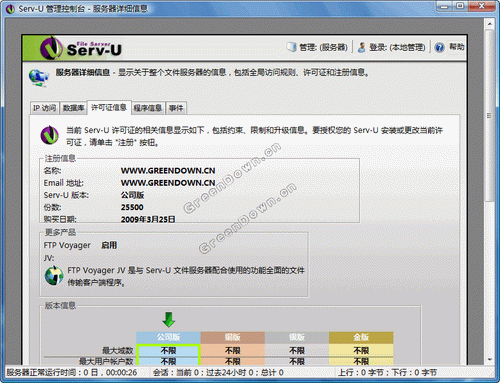Switch to the IP 访问 tab
The image size is (500, 383).
pos(44,108)
